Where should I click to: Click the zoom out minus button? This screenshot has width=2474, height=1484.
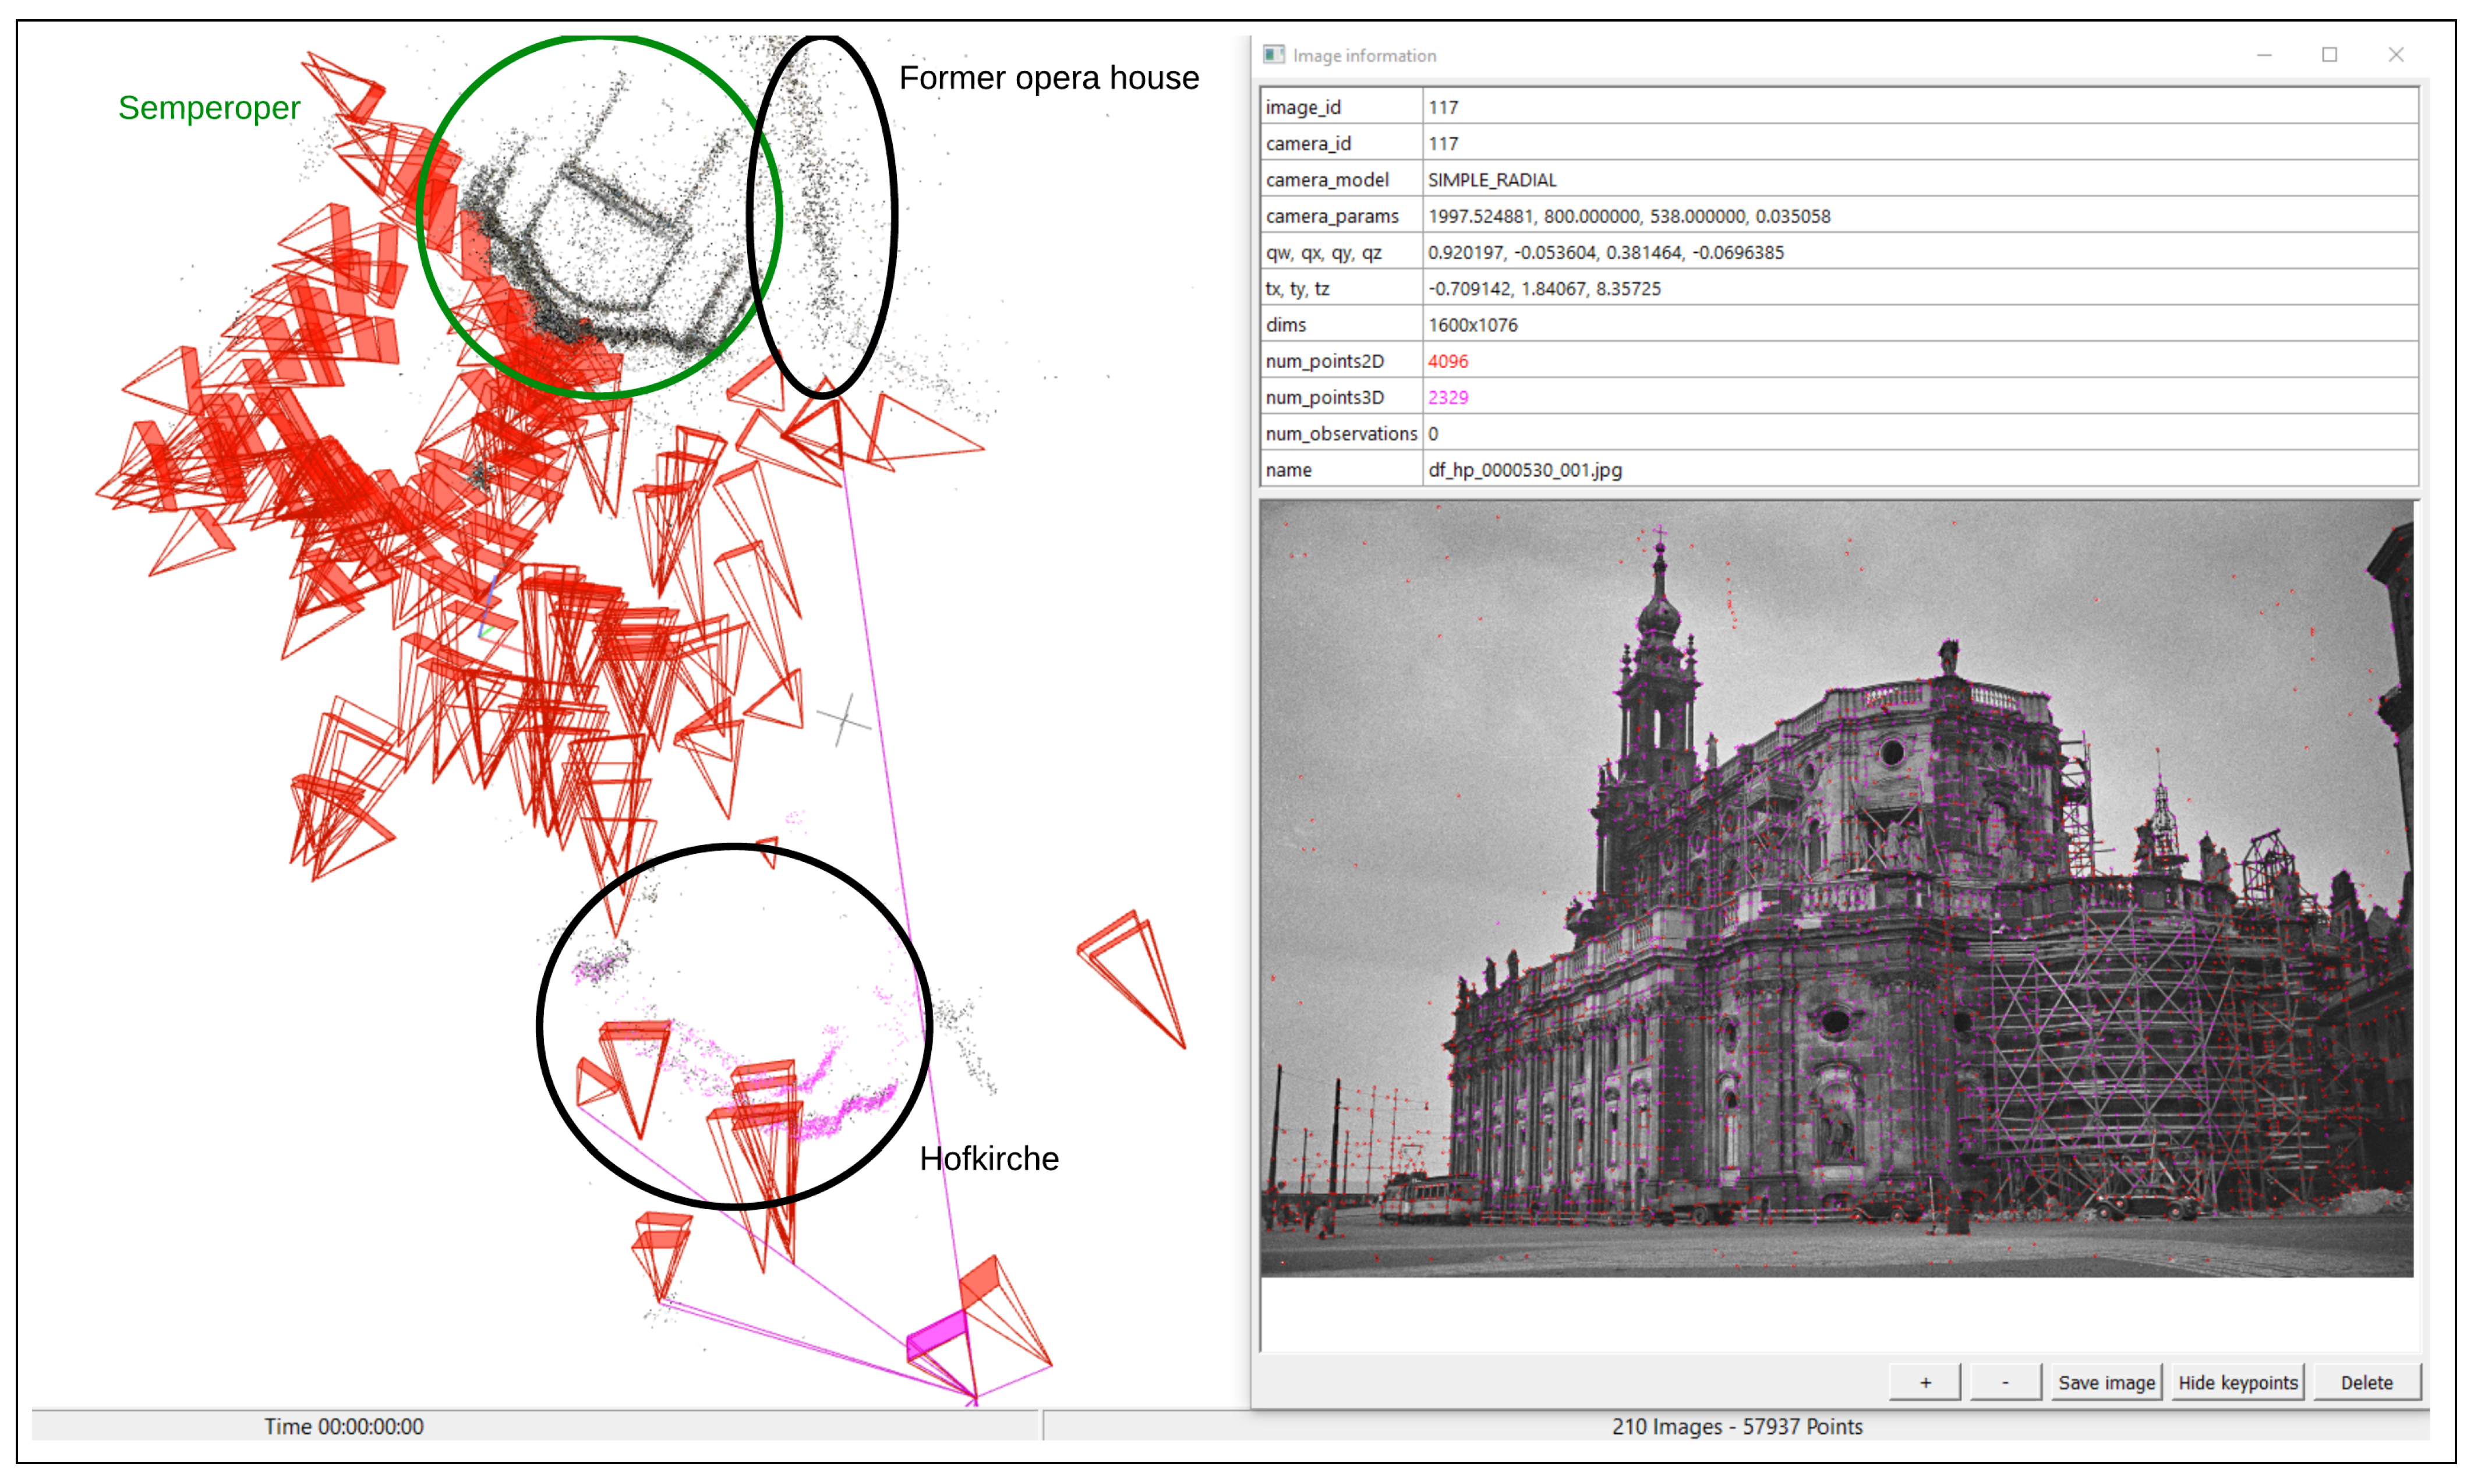click(2005, 1382)
